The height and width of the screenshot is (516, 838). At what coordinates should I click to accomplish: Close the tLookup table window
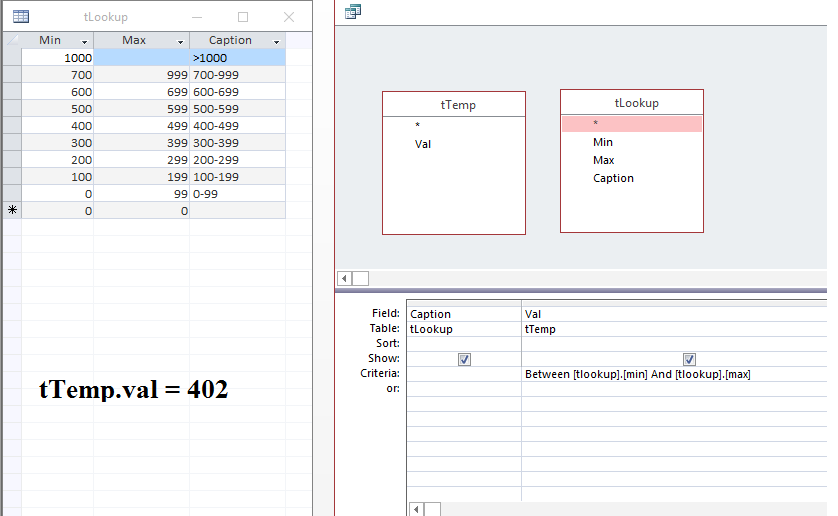(x=289, y=17)
